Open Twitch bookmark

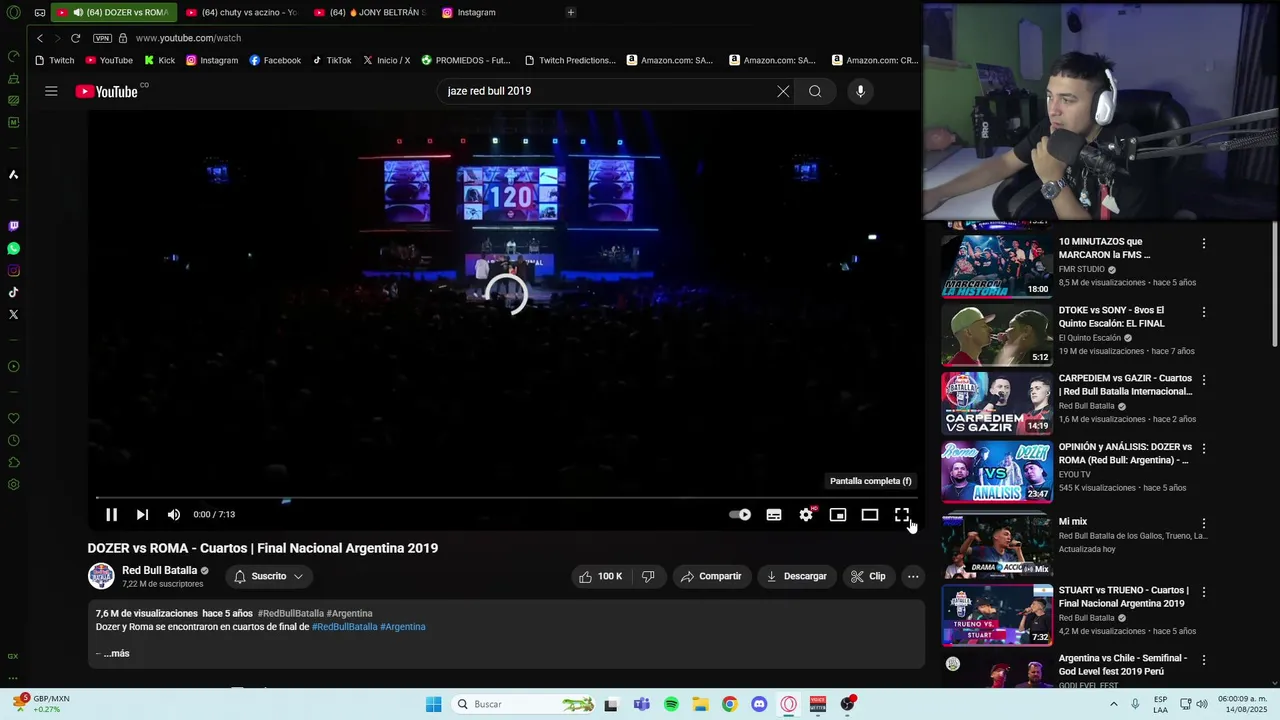click(x=54, y=60)
